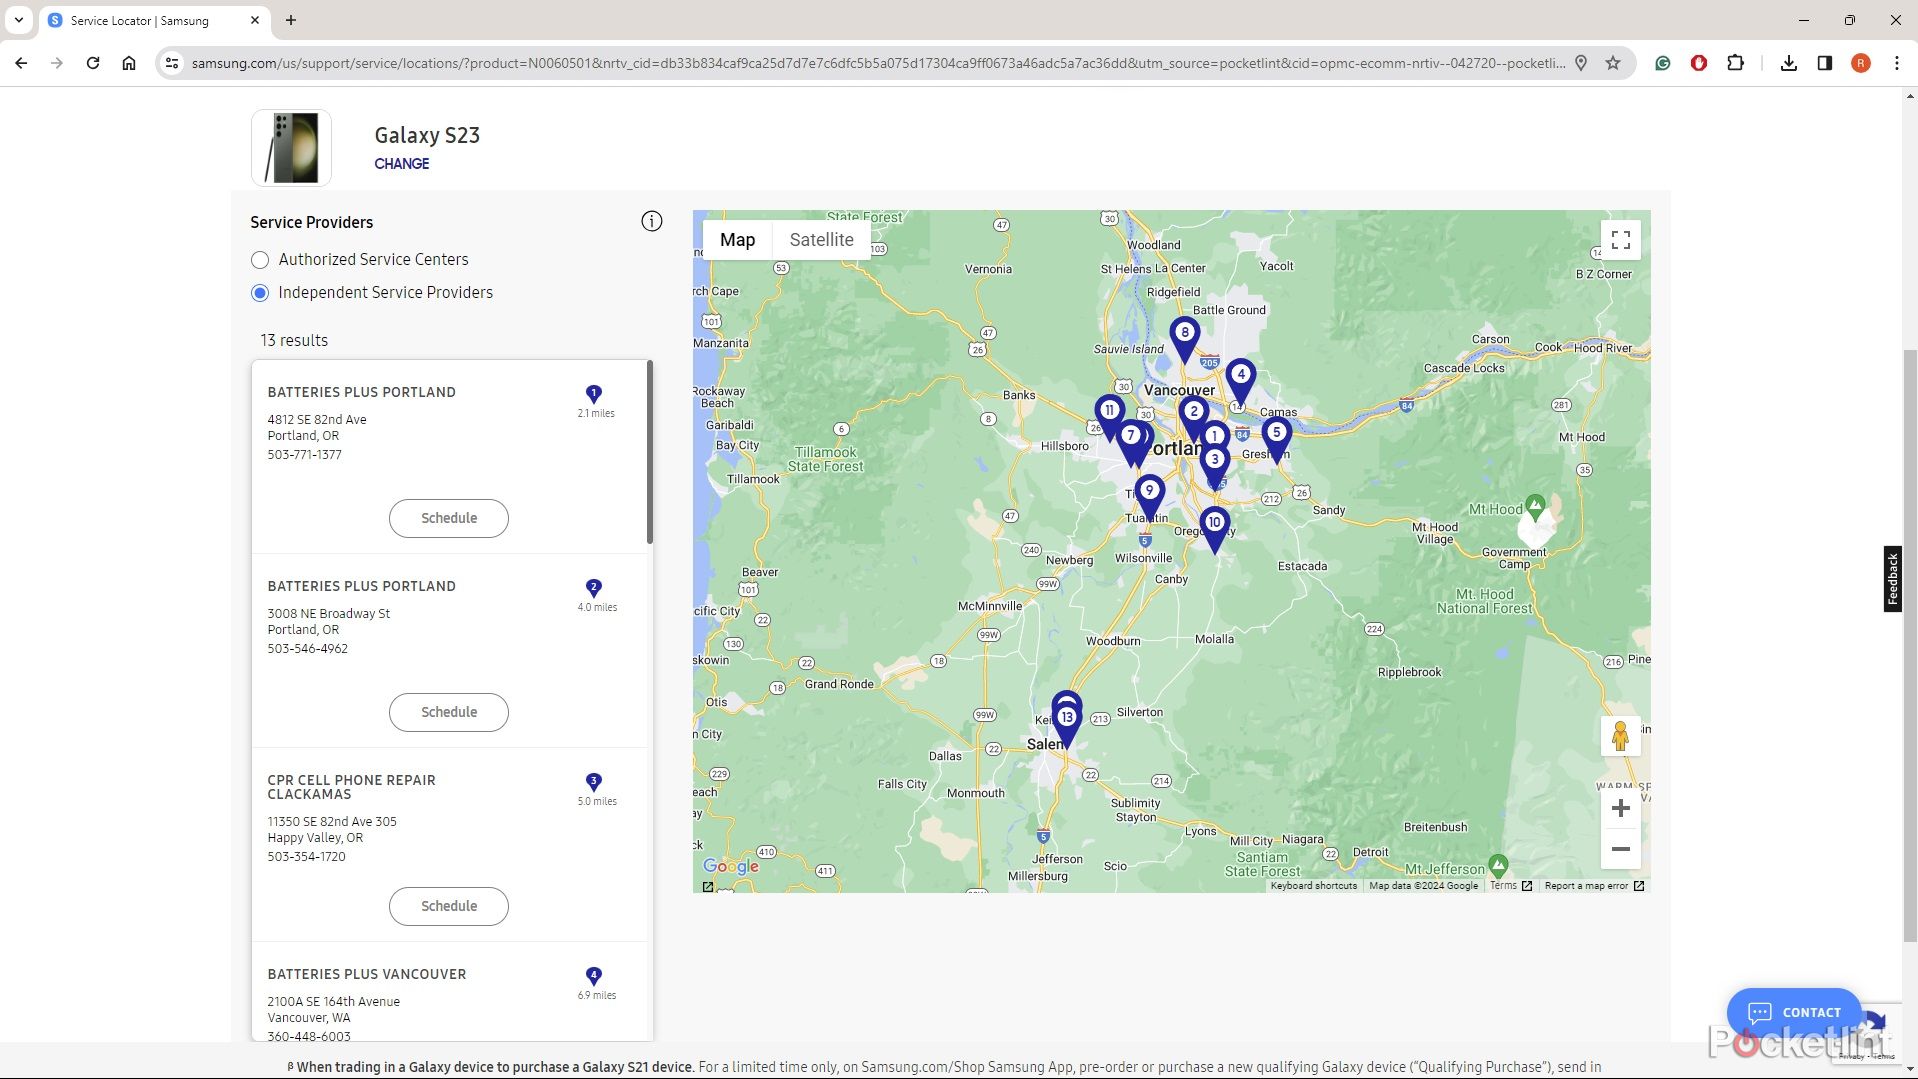The image size is (1918, 1079).
Task: View site information icon in address bar
Action: point(172,63)
